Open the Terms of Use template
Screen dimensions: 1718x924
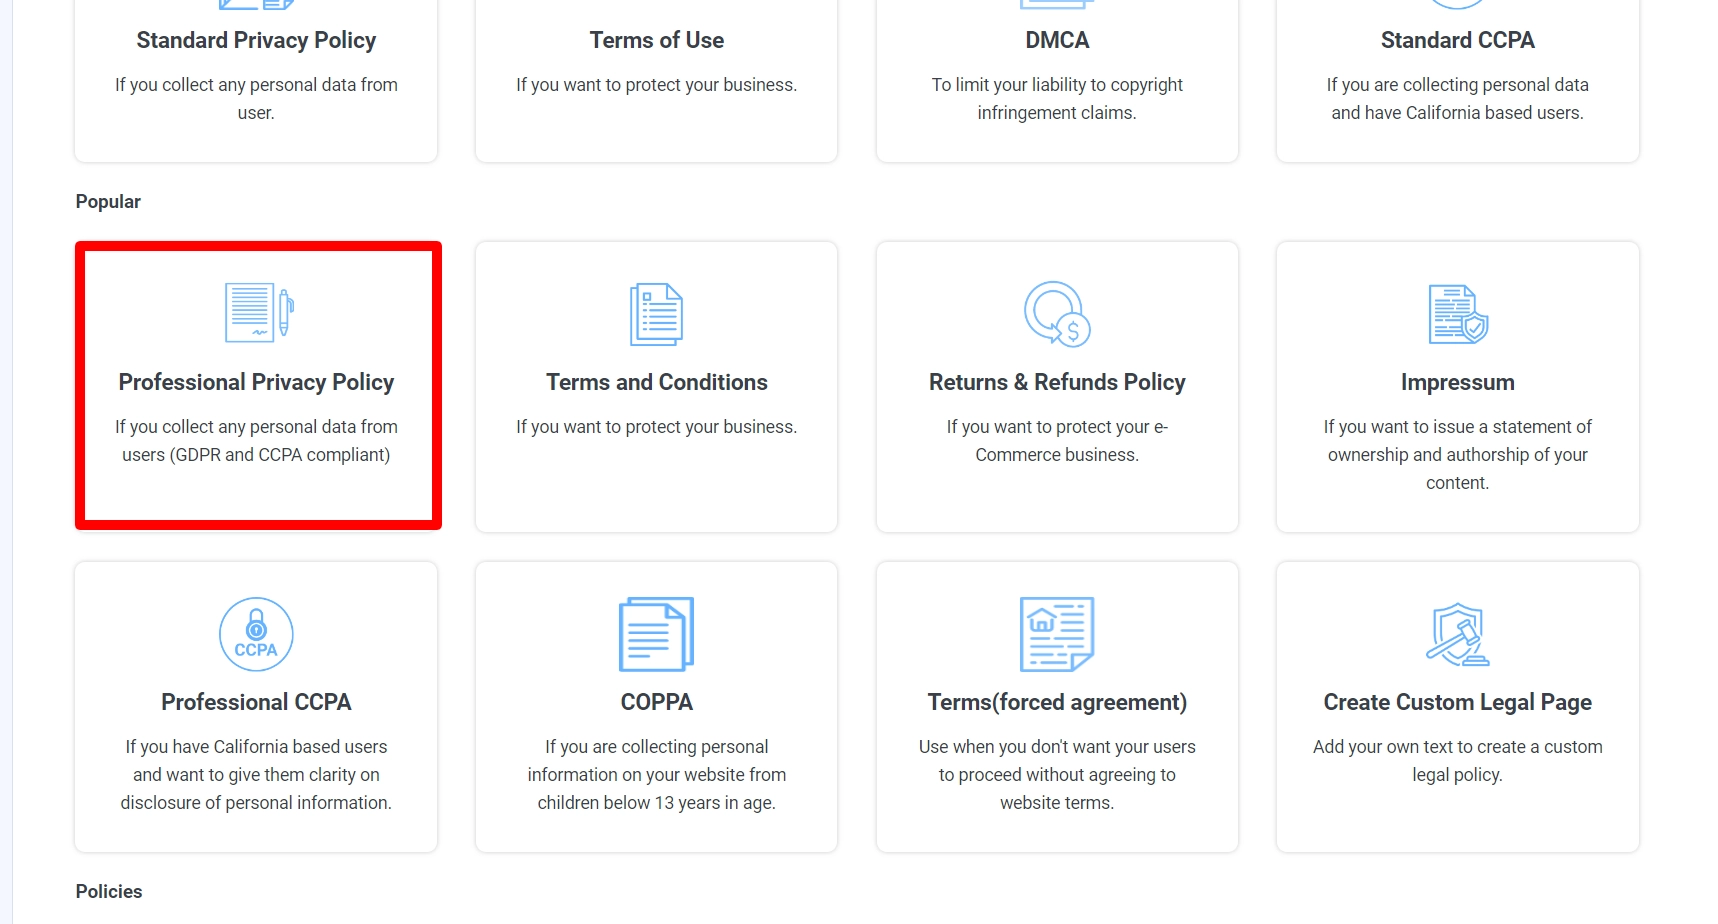(x=656, y=40)
